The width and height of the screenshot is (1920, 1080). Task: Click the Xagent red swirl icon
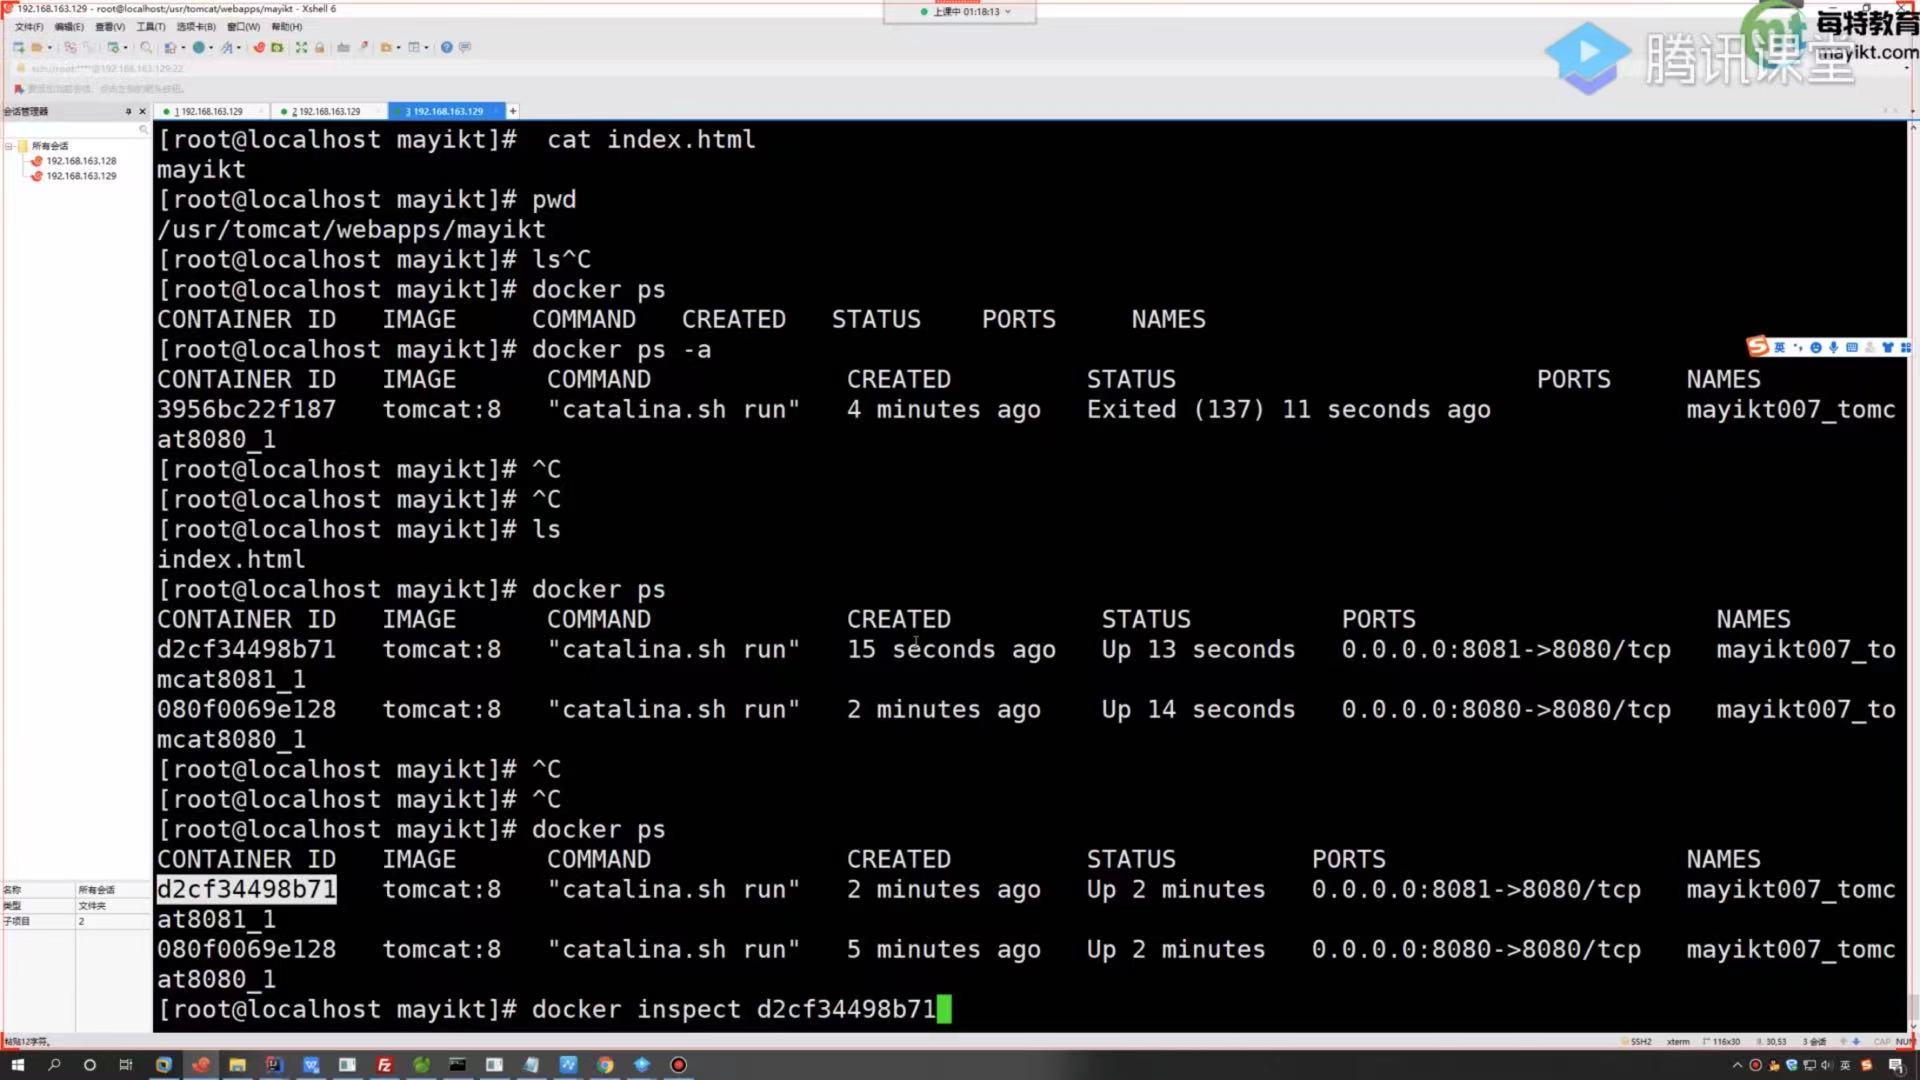tap(259, 47)
